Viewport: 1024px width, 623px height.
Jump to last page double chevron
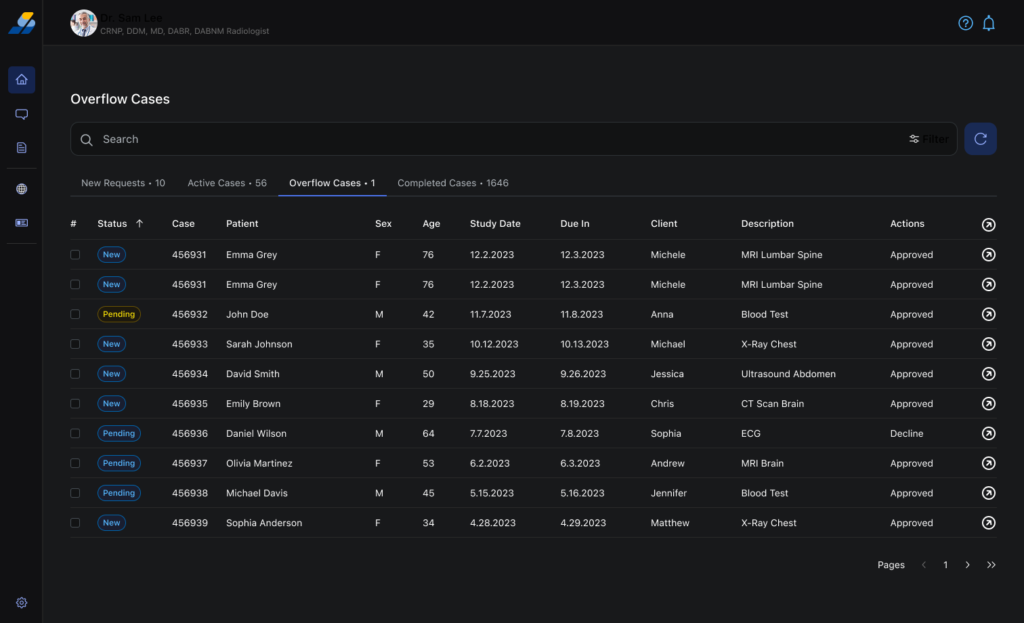[x=991, y=565]
